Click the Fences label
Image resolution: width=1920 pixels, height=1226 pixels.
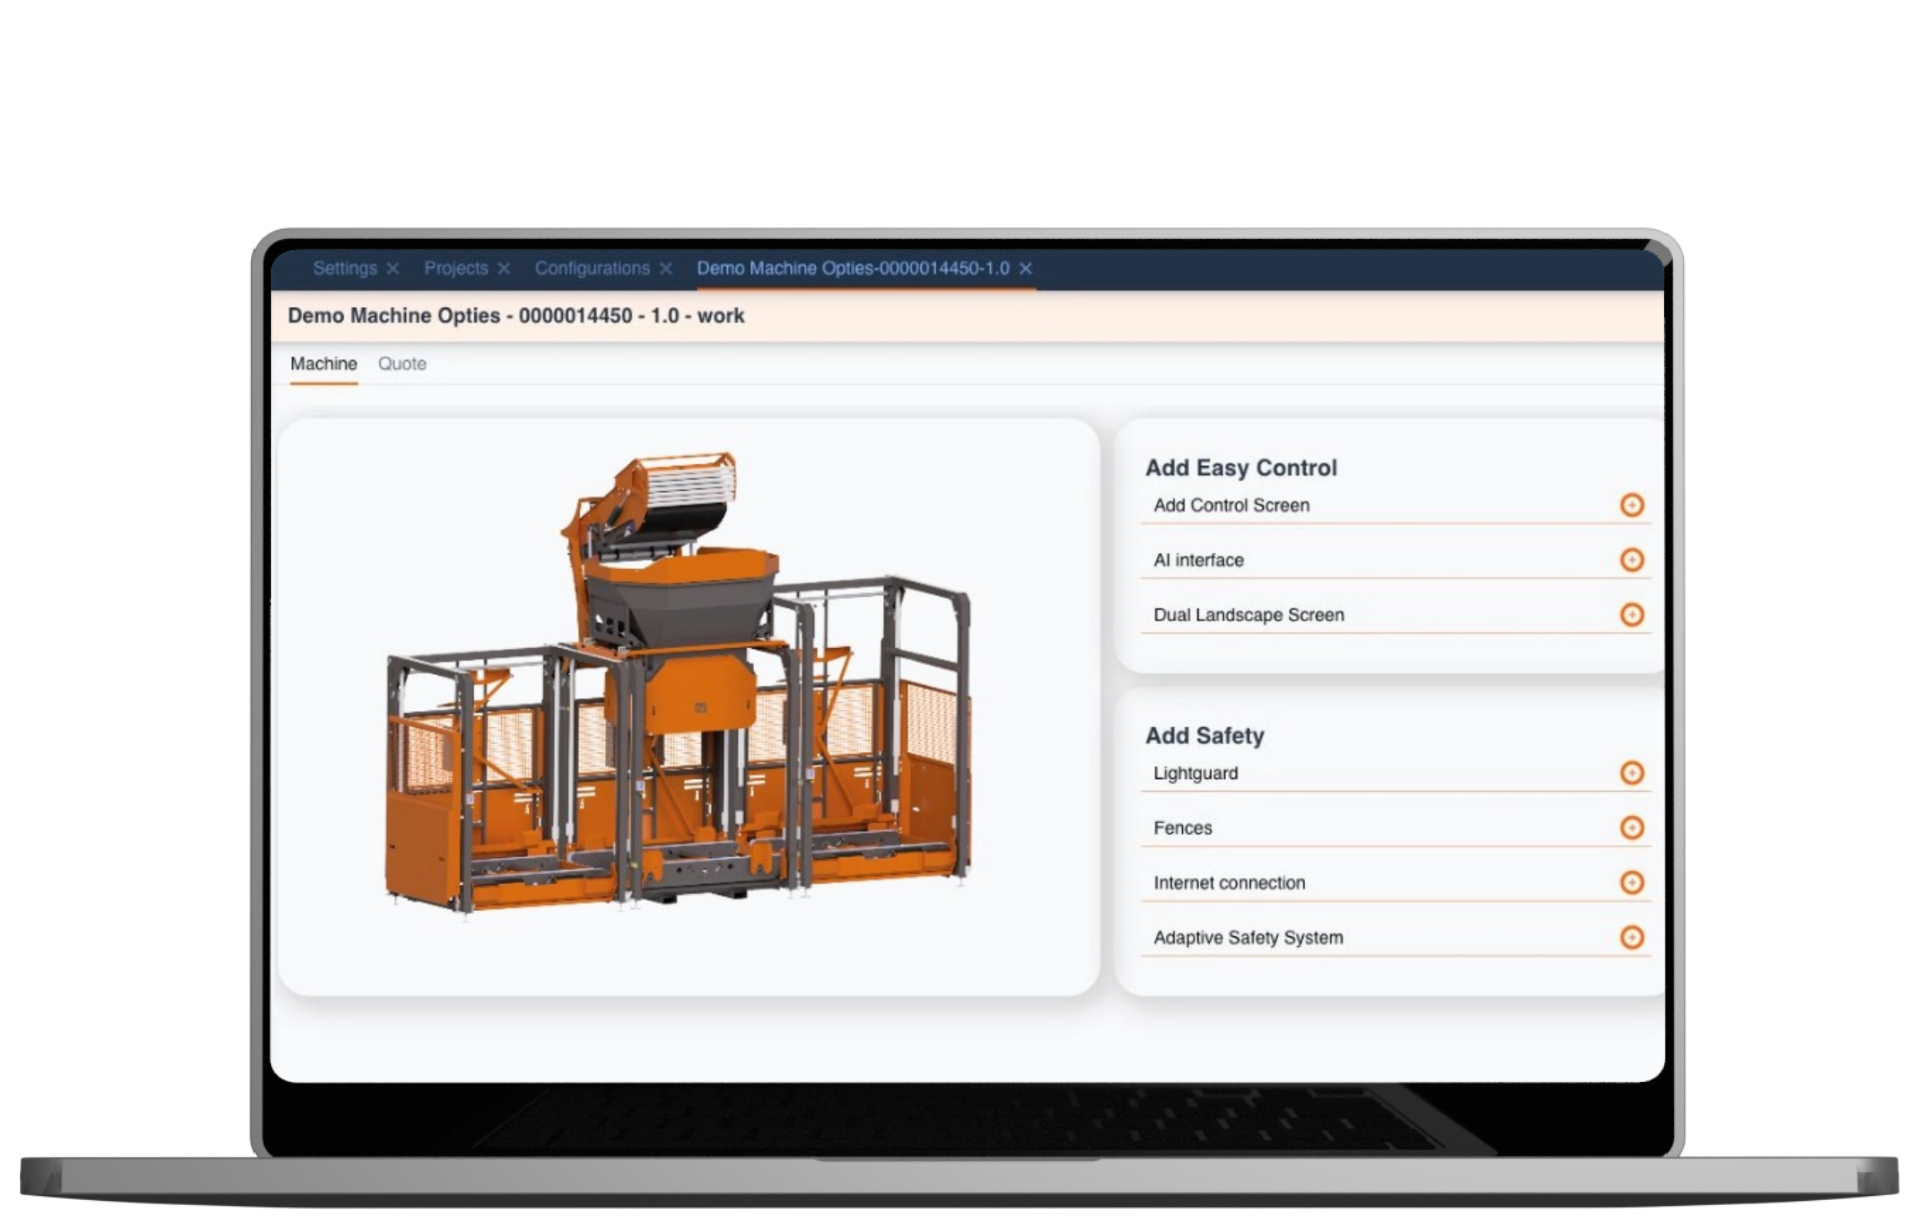pyautogui.click(x=1182, y=828)
